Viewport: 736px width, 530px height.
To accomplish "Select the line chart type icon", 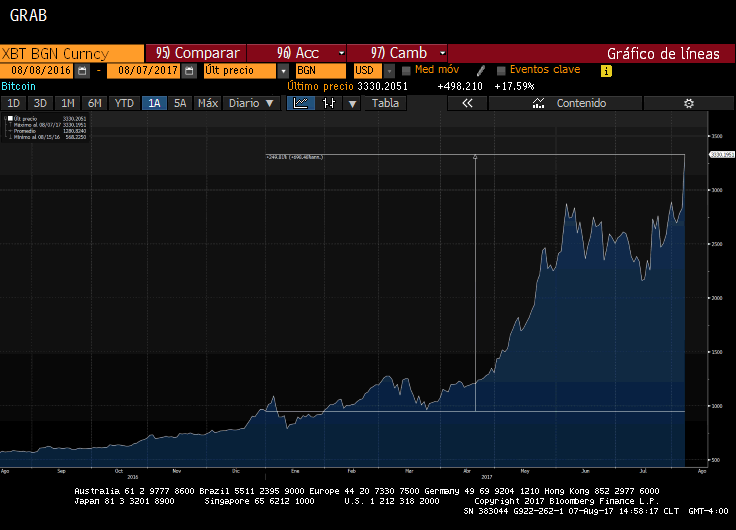I will point(300,103).
